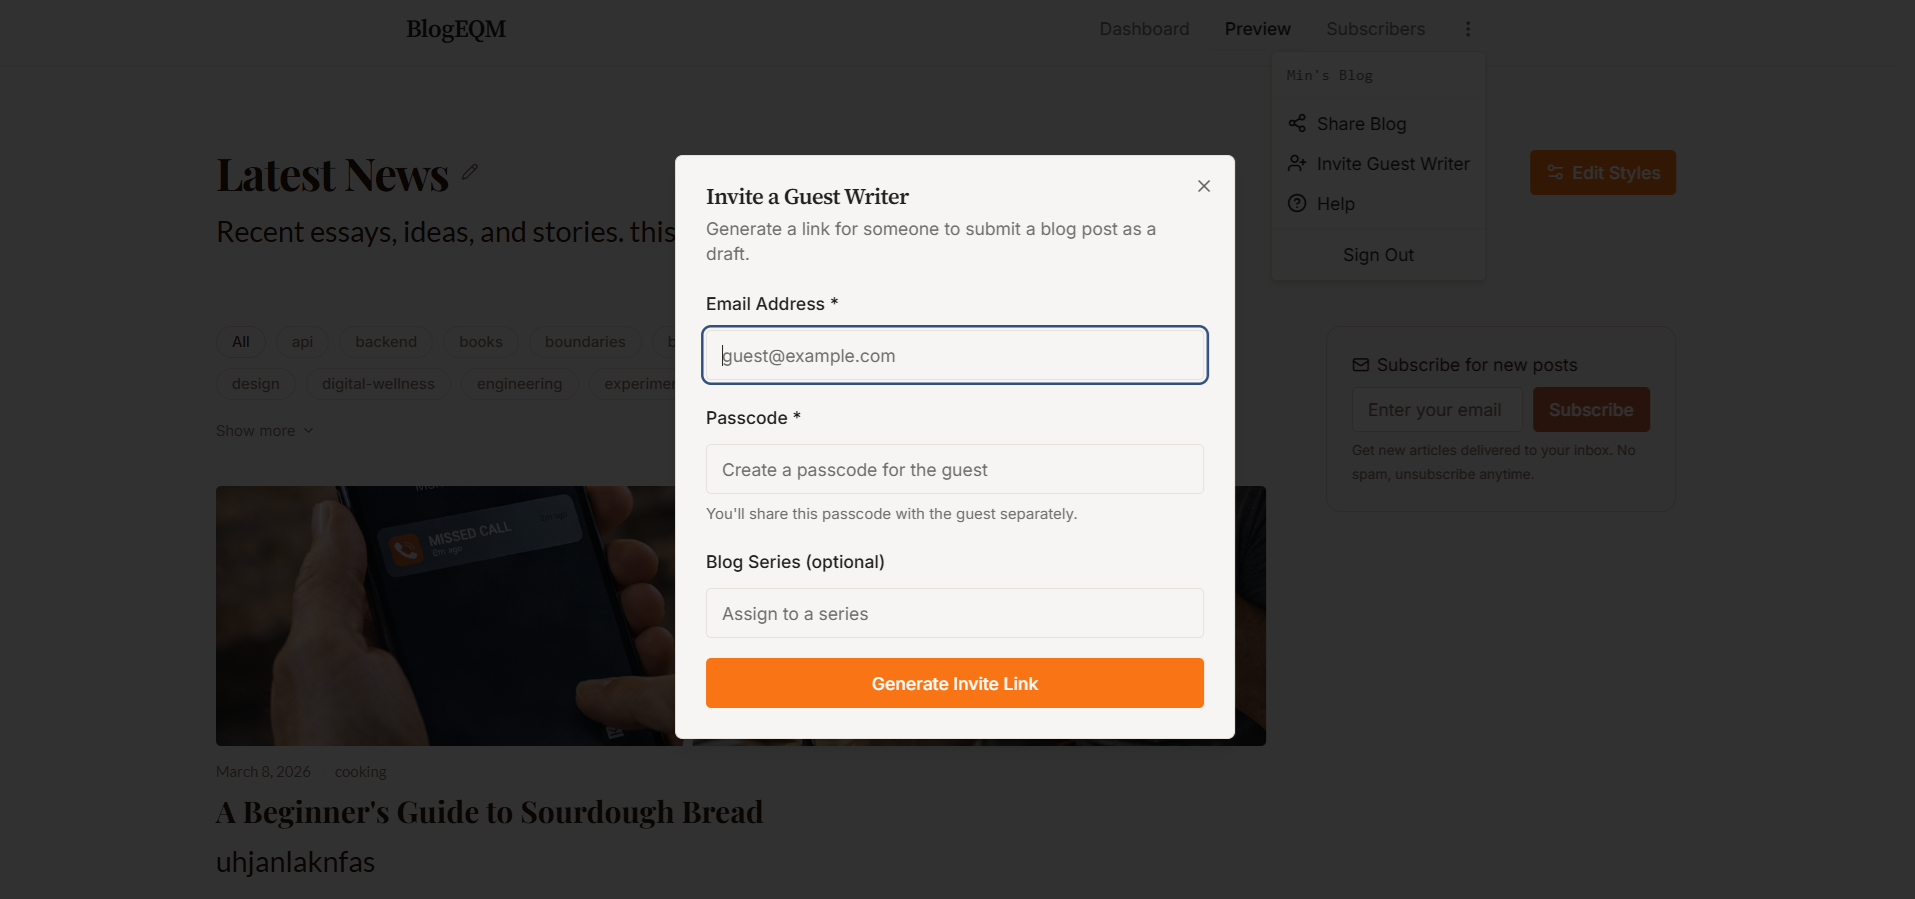
Task: Click the Subscribe button
Action: 1591,410
